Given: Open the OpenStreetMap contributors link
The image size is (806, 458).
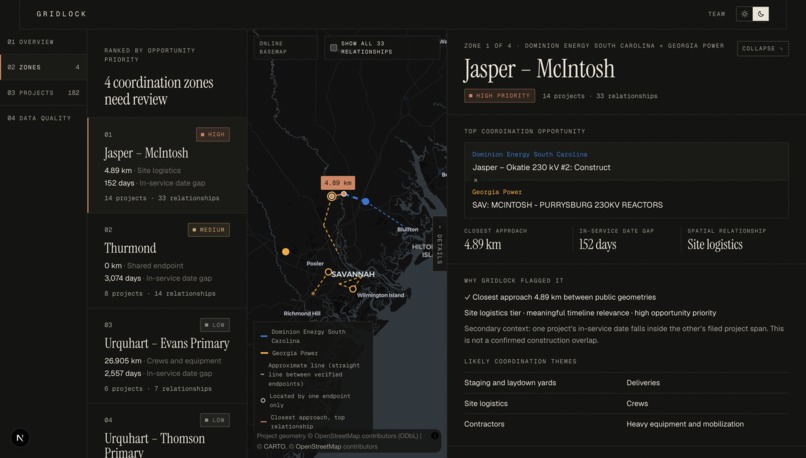Looking at the screenshot, I should [318, 446].
